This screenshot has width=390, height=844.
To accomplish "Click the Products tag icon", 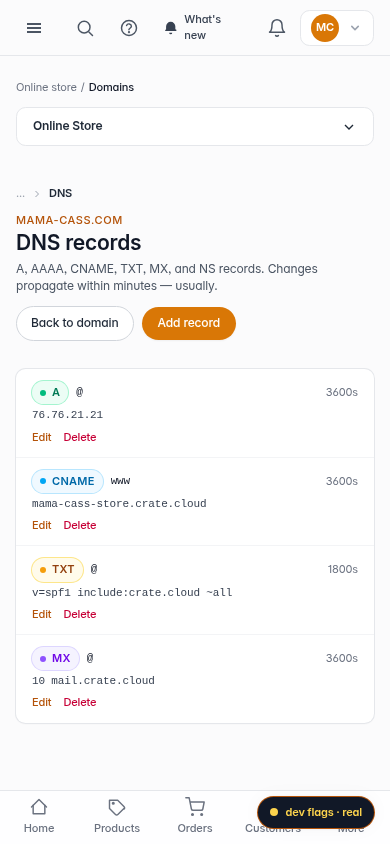I will pos(117,807).
